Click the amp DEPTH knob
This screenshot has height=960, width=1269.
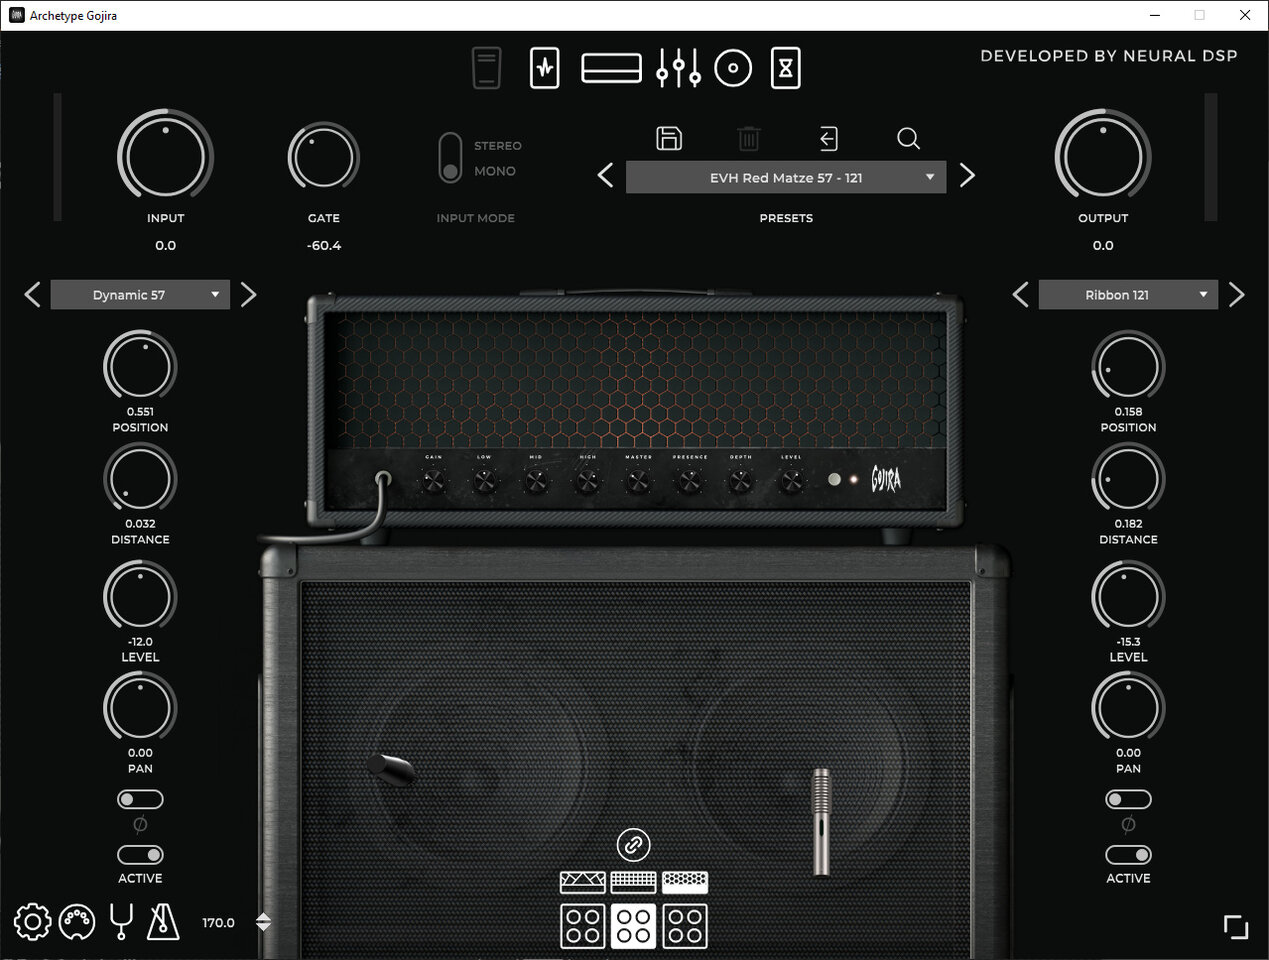(740, 482)
